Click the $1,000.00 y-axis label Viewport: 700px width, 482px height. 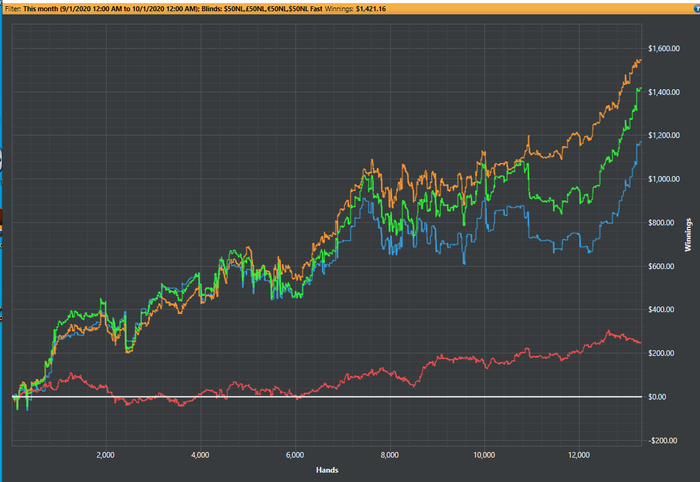[664, 179]
